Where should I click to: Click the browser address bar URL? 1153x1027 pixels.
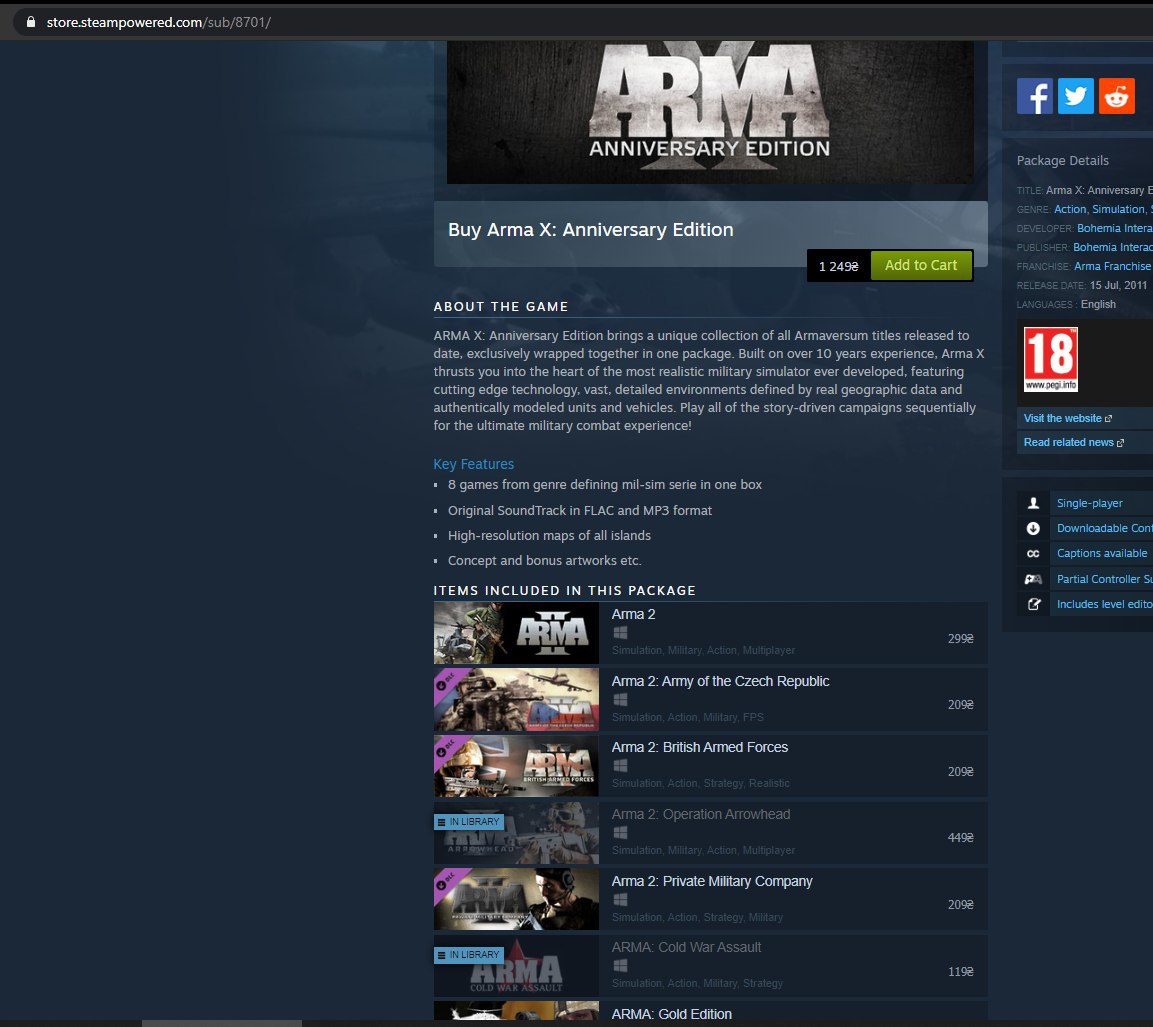159,22
